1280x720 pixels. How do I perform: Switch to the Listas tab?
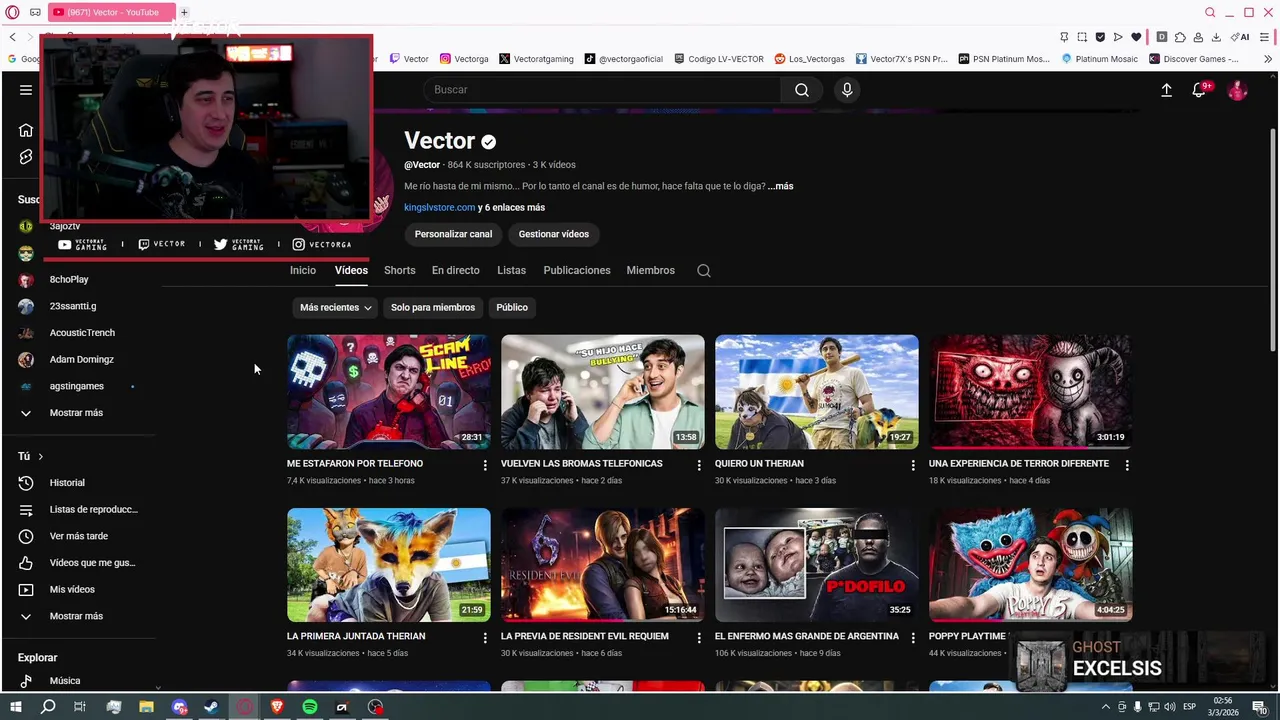pos(511,270)
